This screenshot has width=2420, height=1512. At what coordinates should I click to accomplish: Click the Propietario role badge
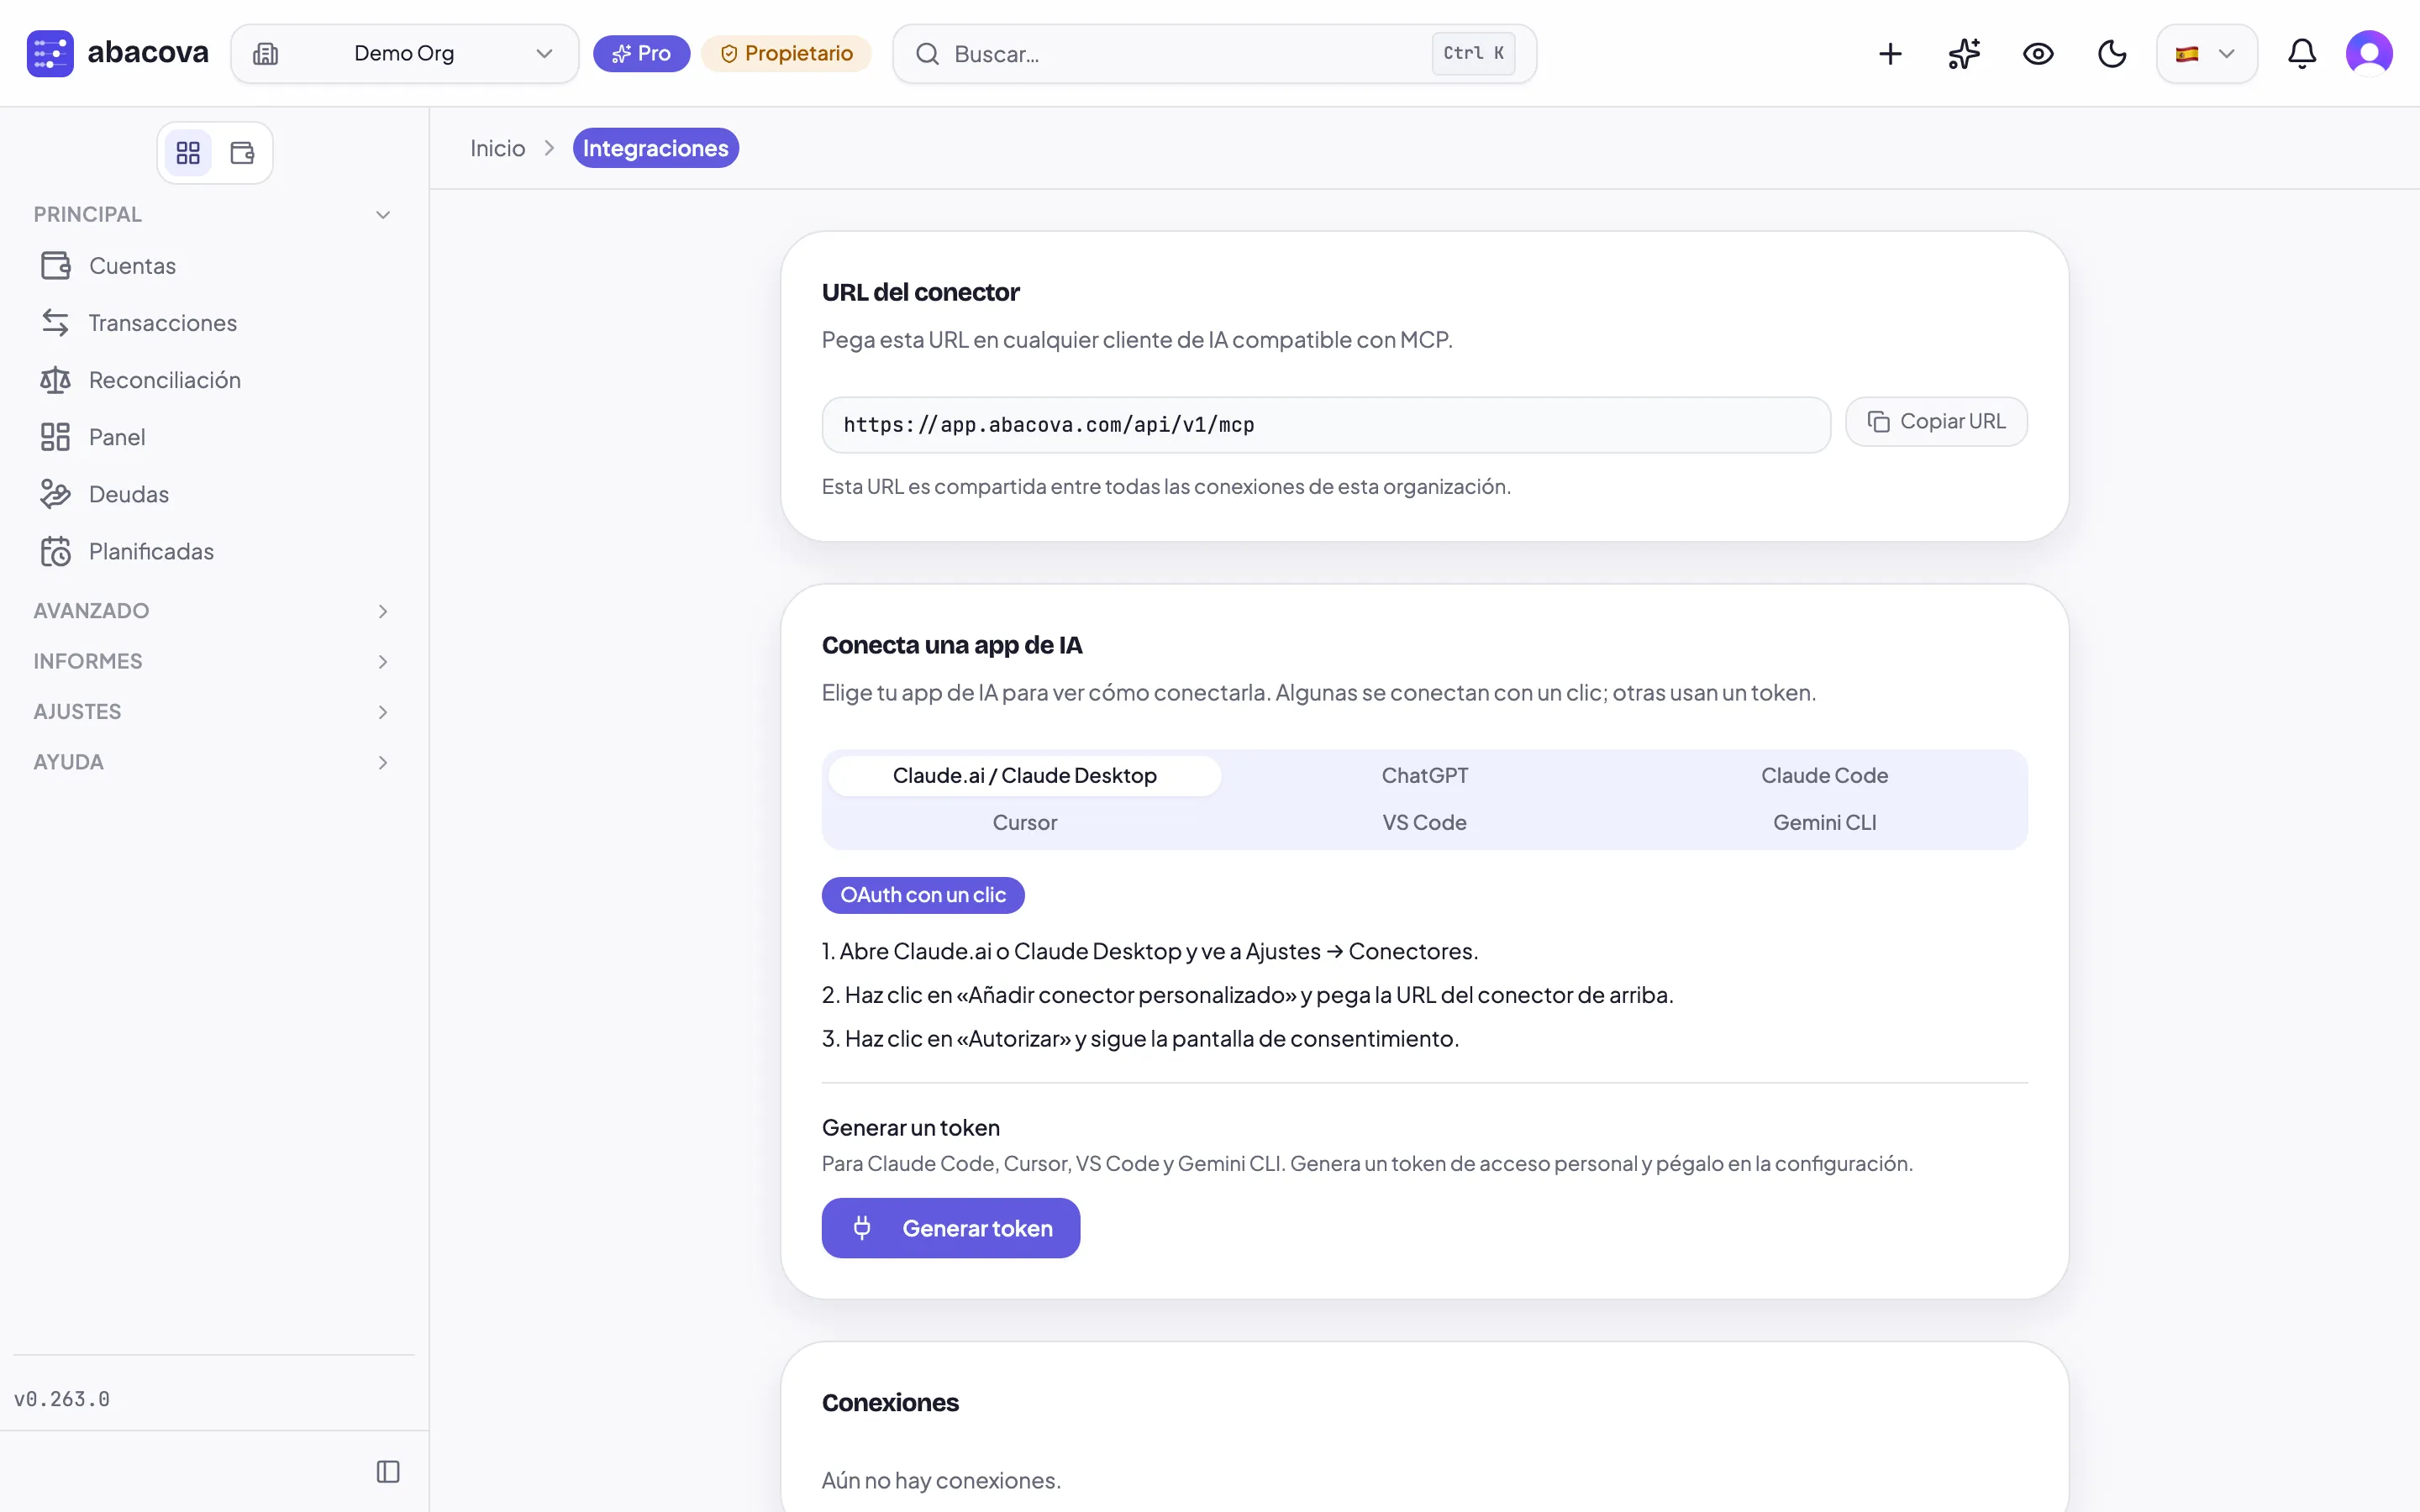point(786,54)
